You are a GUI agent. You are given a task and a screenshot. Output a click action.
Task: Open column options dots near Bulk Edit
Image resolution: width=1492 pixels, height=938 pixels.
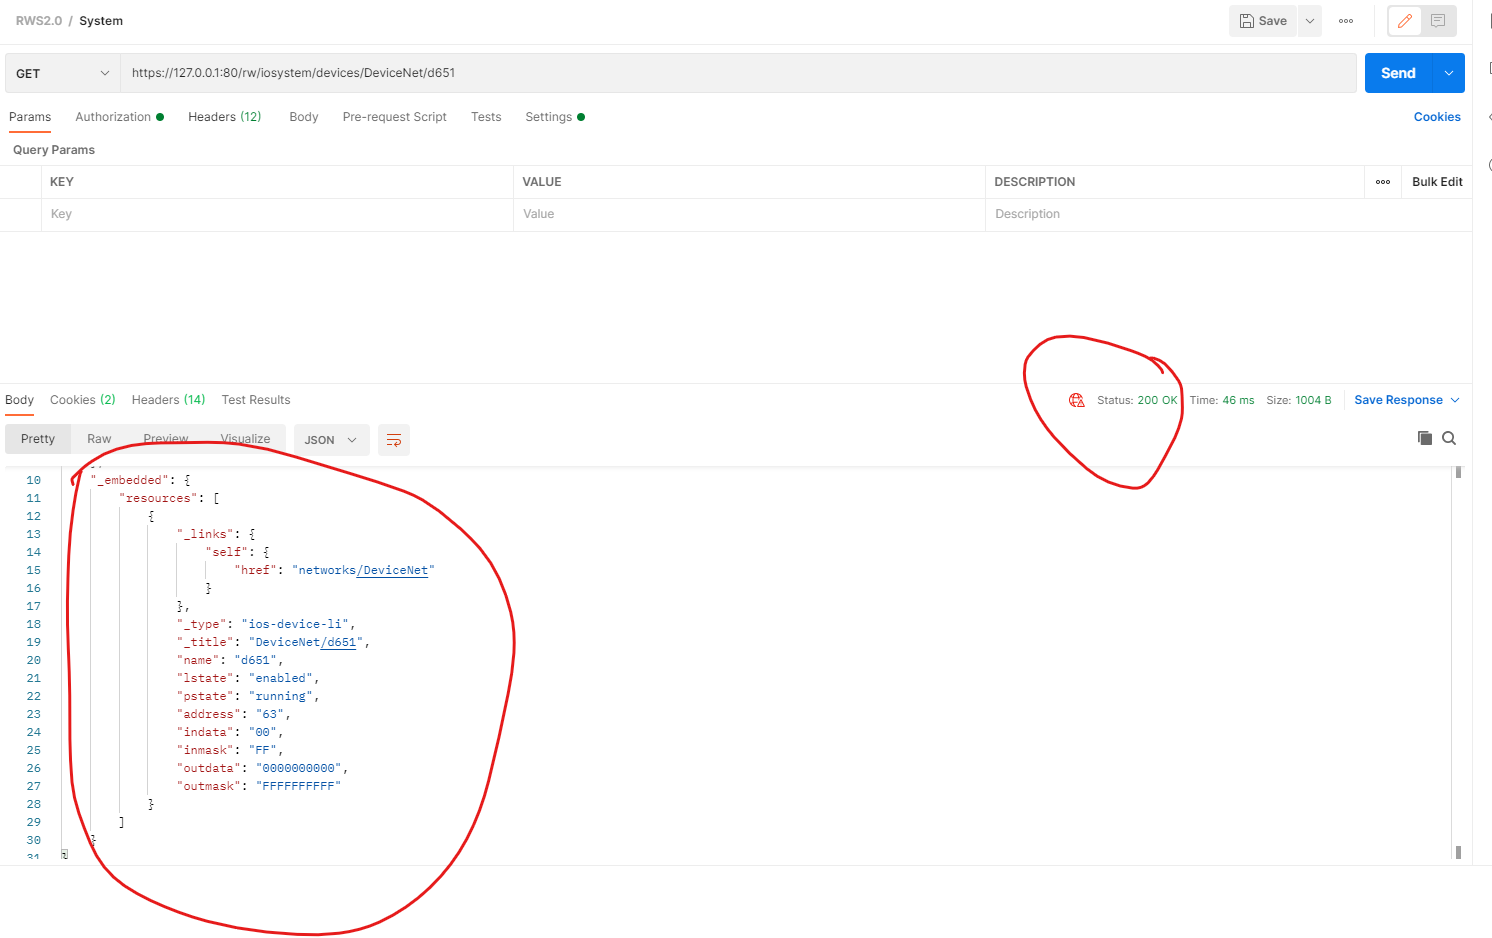(1383, 182)
